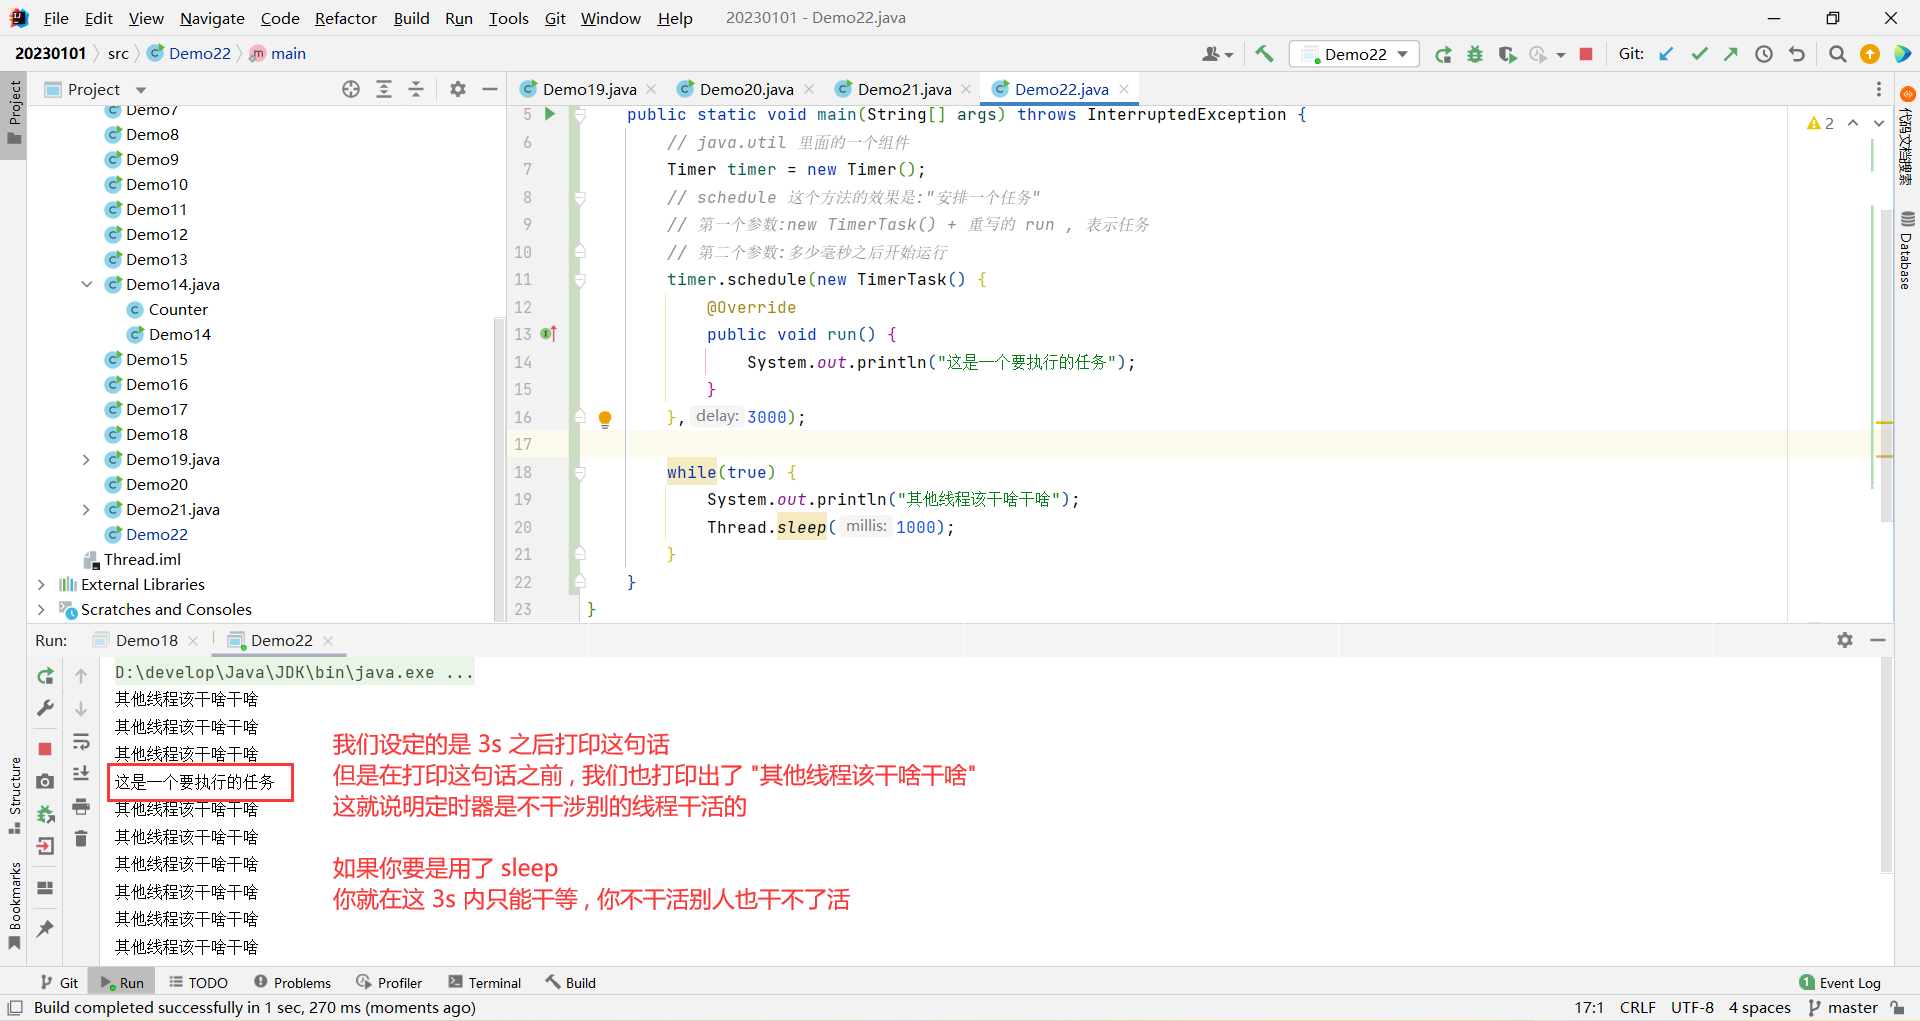Minimize the Run tool window
Image resolution: width=1920 pixels, height=1021 pixels.
pos(1878,640)
